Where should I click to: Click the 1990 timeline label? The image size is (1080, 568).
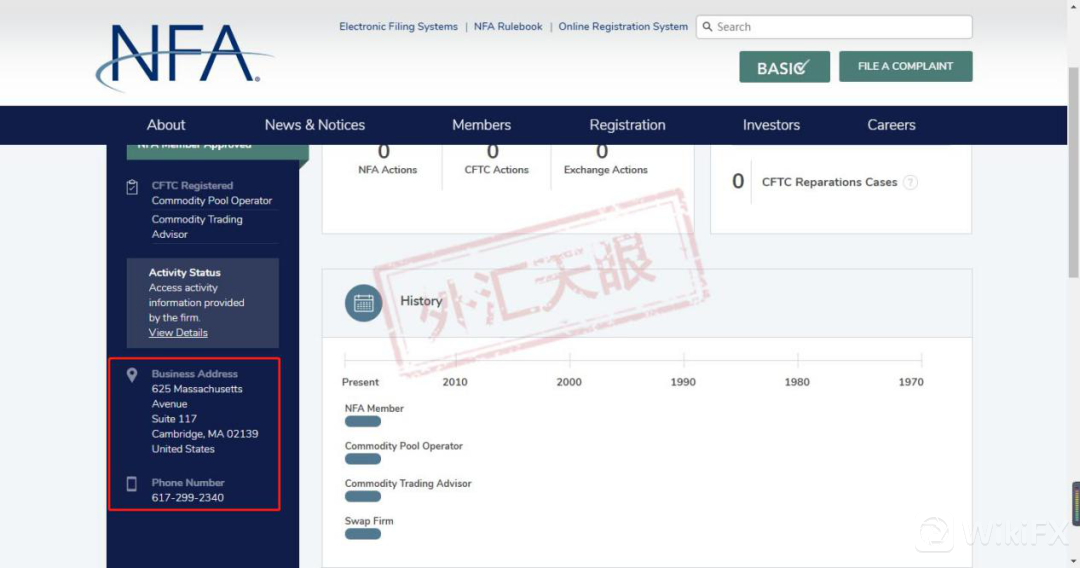click(x=683, y=382)
